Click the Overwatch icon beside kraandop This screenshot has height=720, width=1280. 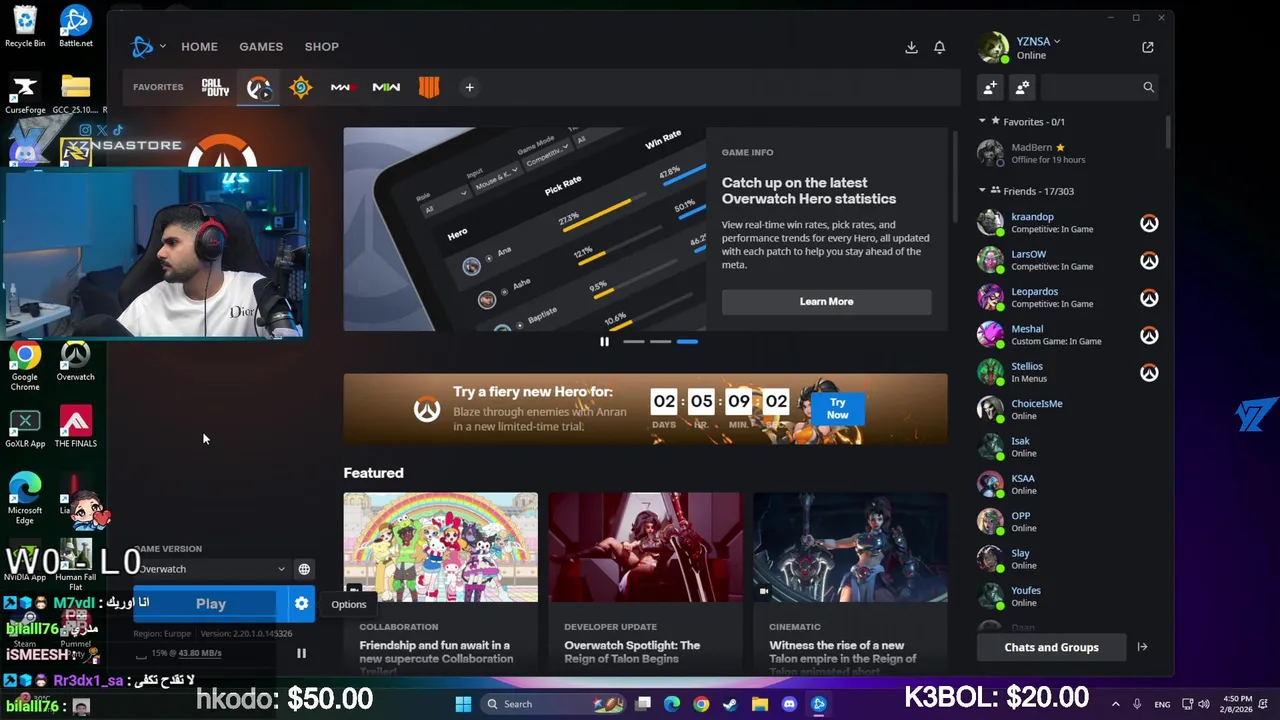click(x=1149, y=223)
